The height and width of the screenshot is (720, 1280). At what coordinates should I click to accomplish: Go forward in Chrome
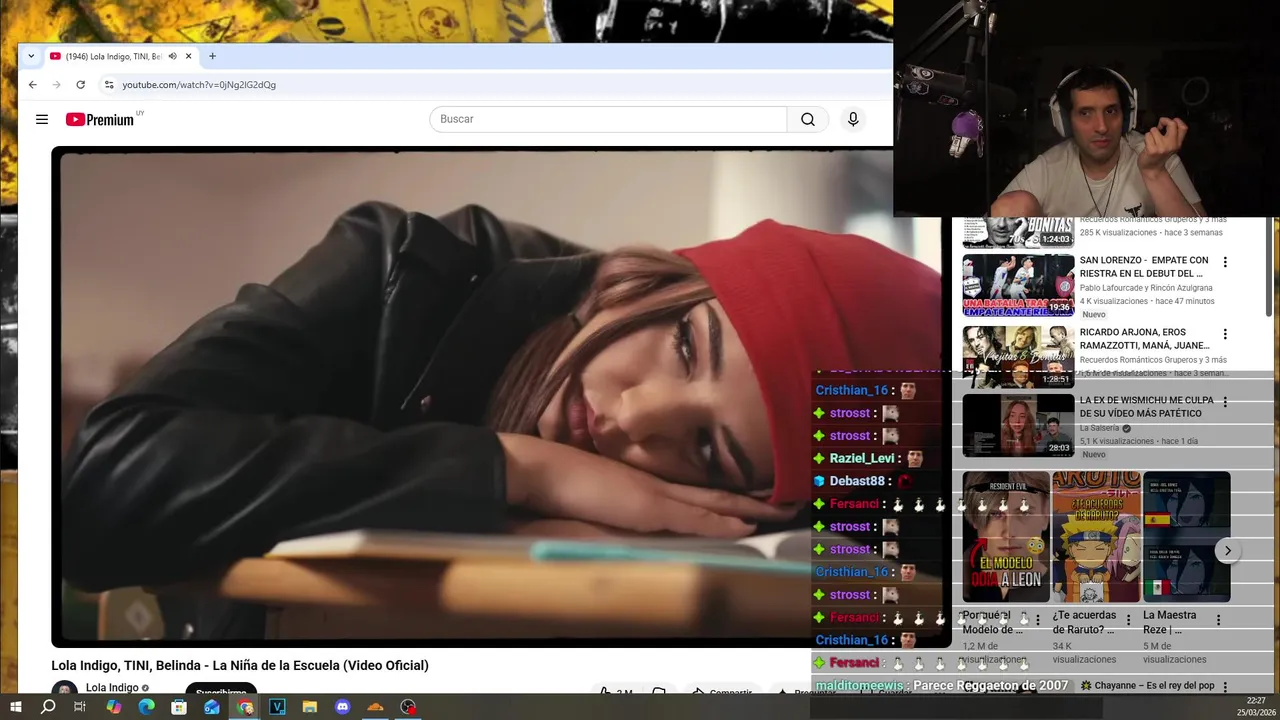[57, 85]
